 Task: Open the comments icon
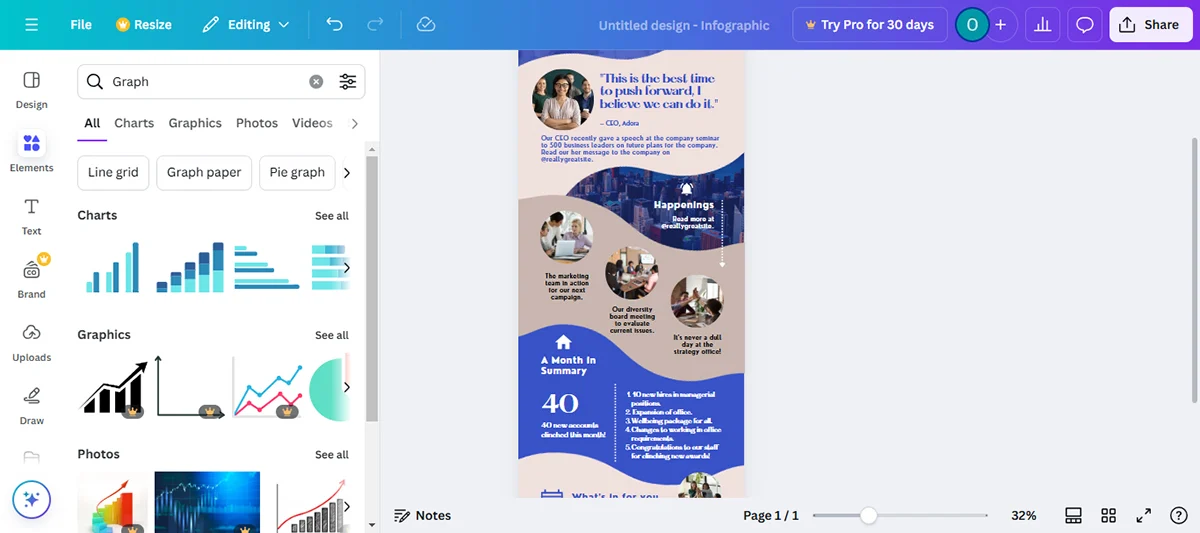1085,25
